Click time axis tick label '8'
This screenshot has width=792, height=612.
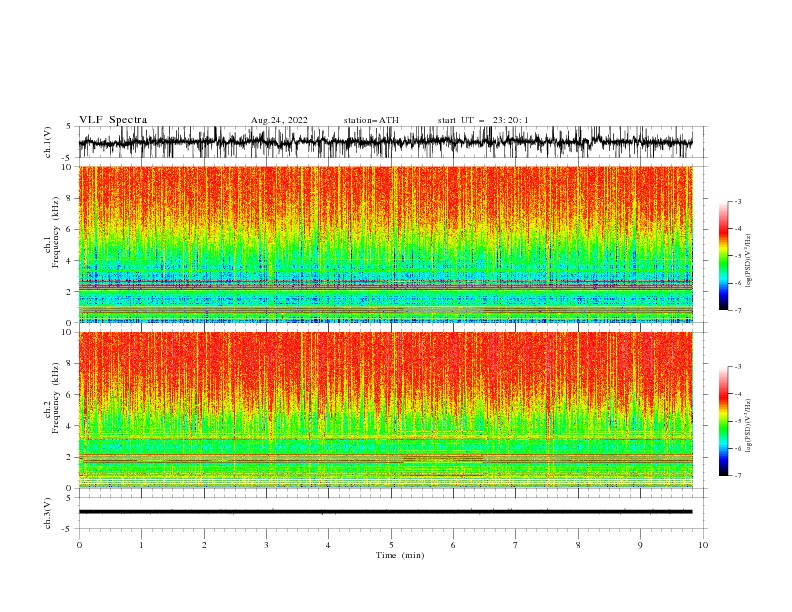pyautogui.click(x=578, y=545)
